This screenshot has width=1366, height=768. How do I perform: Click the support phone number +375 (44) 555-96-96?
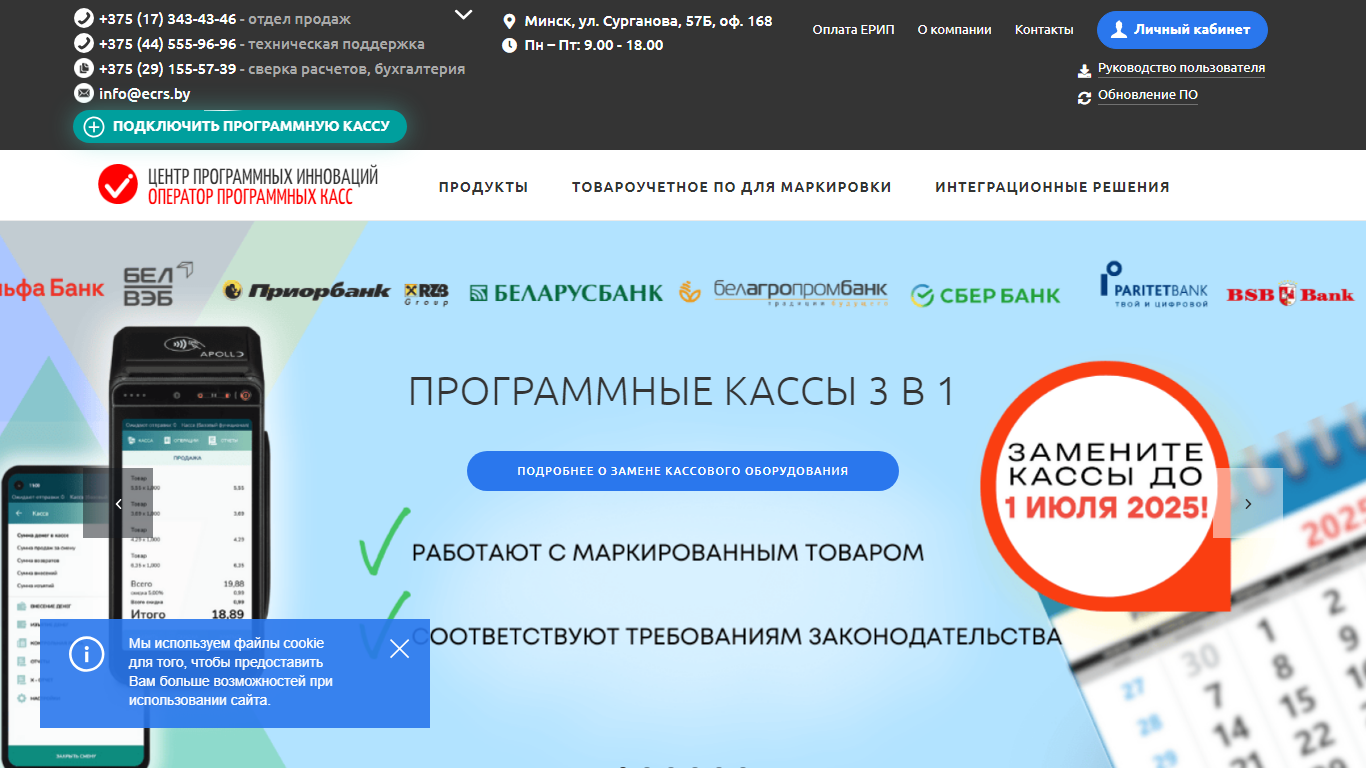pos(168,44)
